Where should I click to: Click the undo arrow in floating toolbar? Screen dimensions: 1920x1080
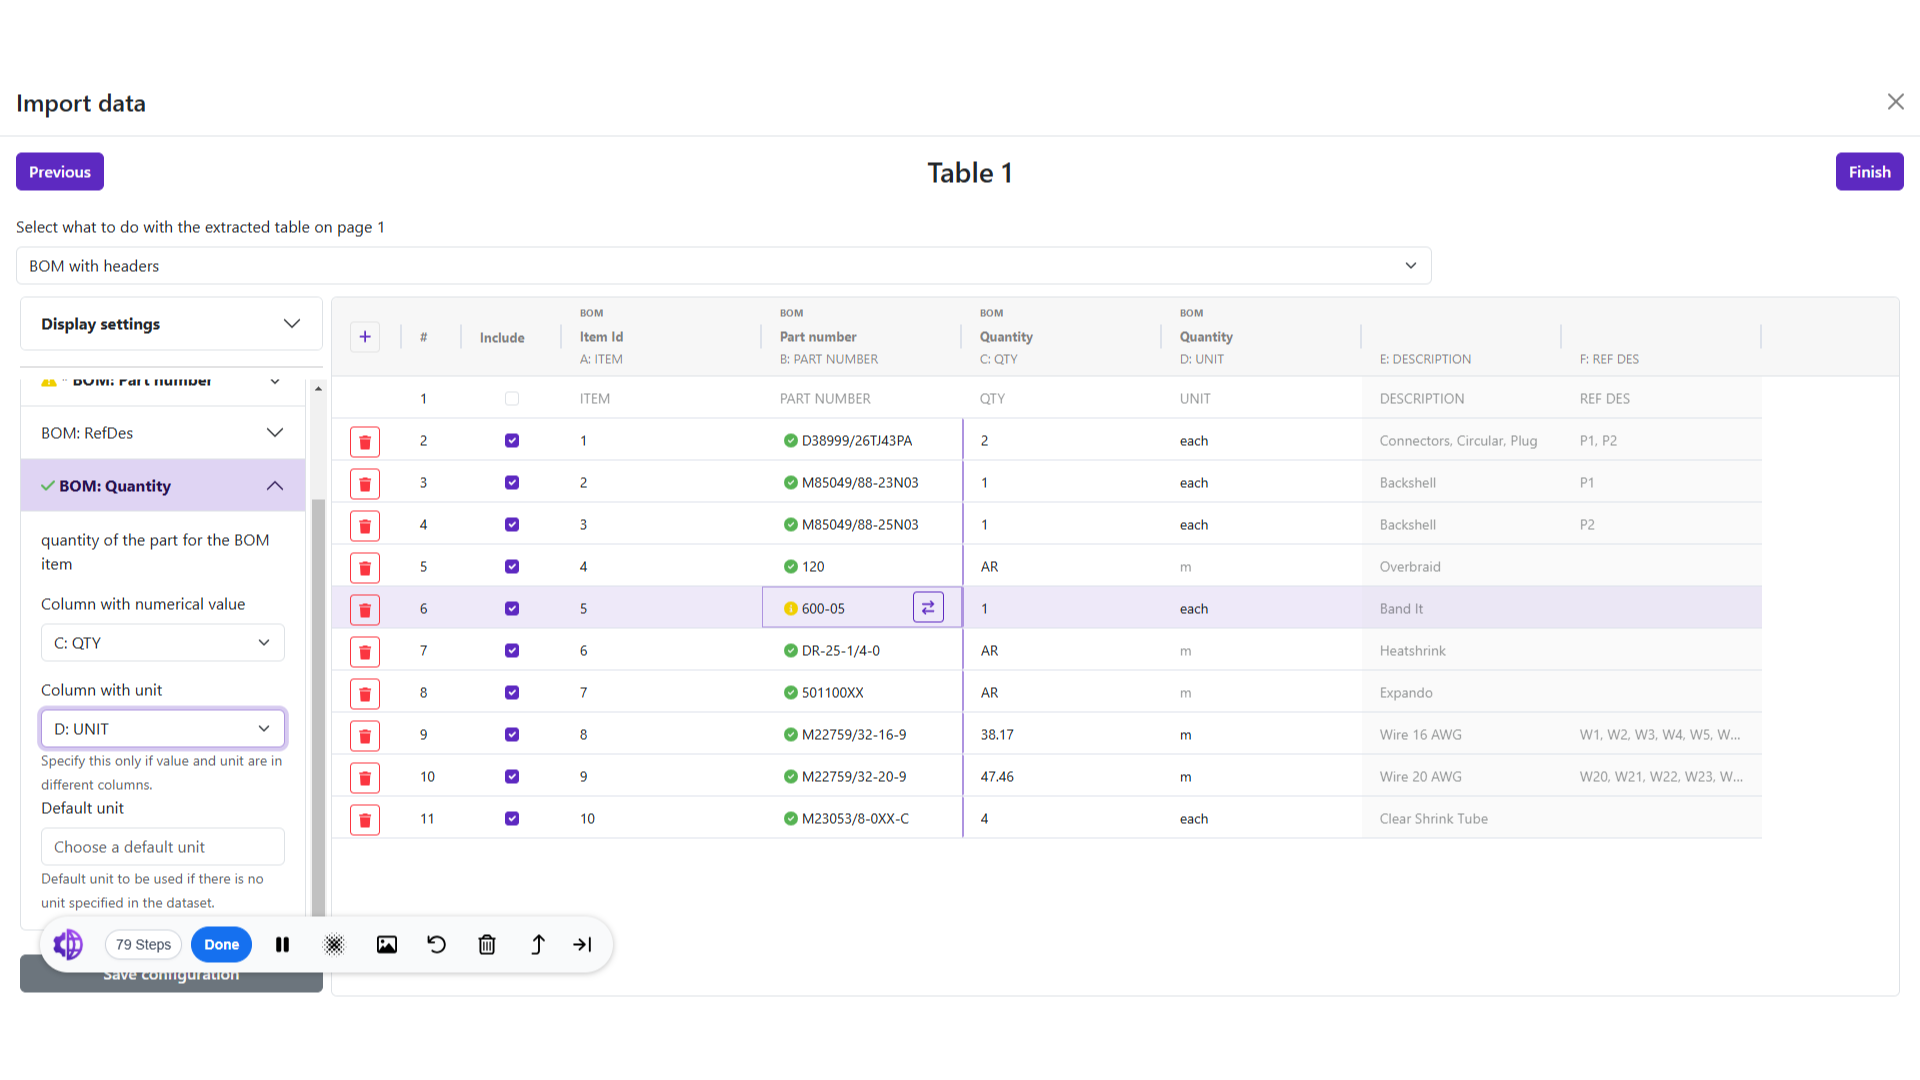click(x=437, y=944)
